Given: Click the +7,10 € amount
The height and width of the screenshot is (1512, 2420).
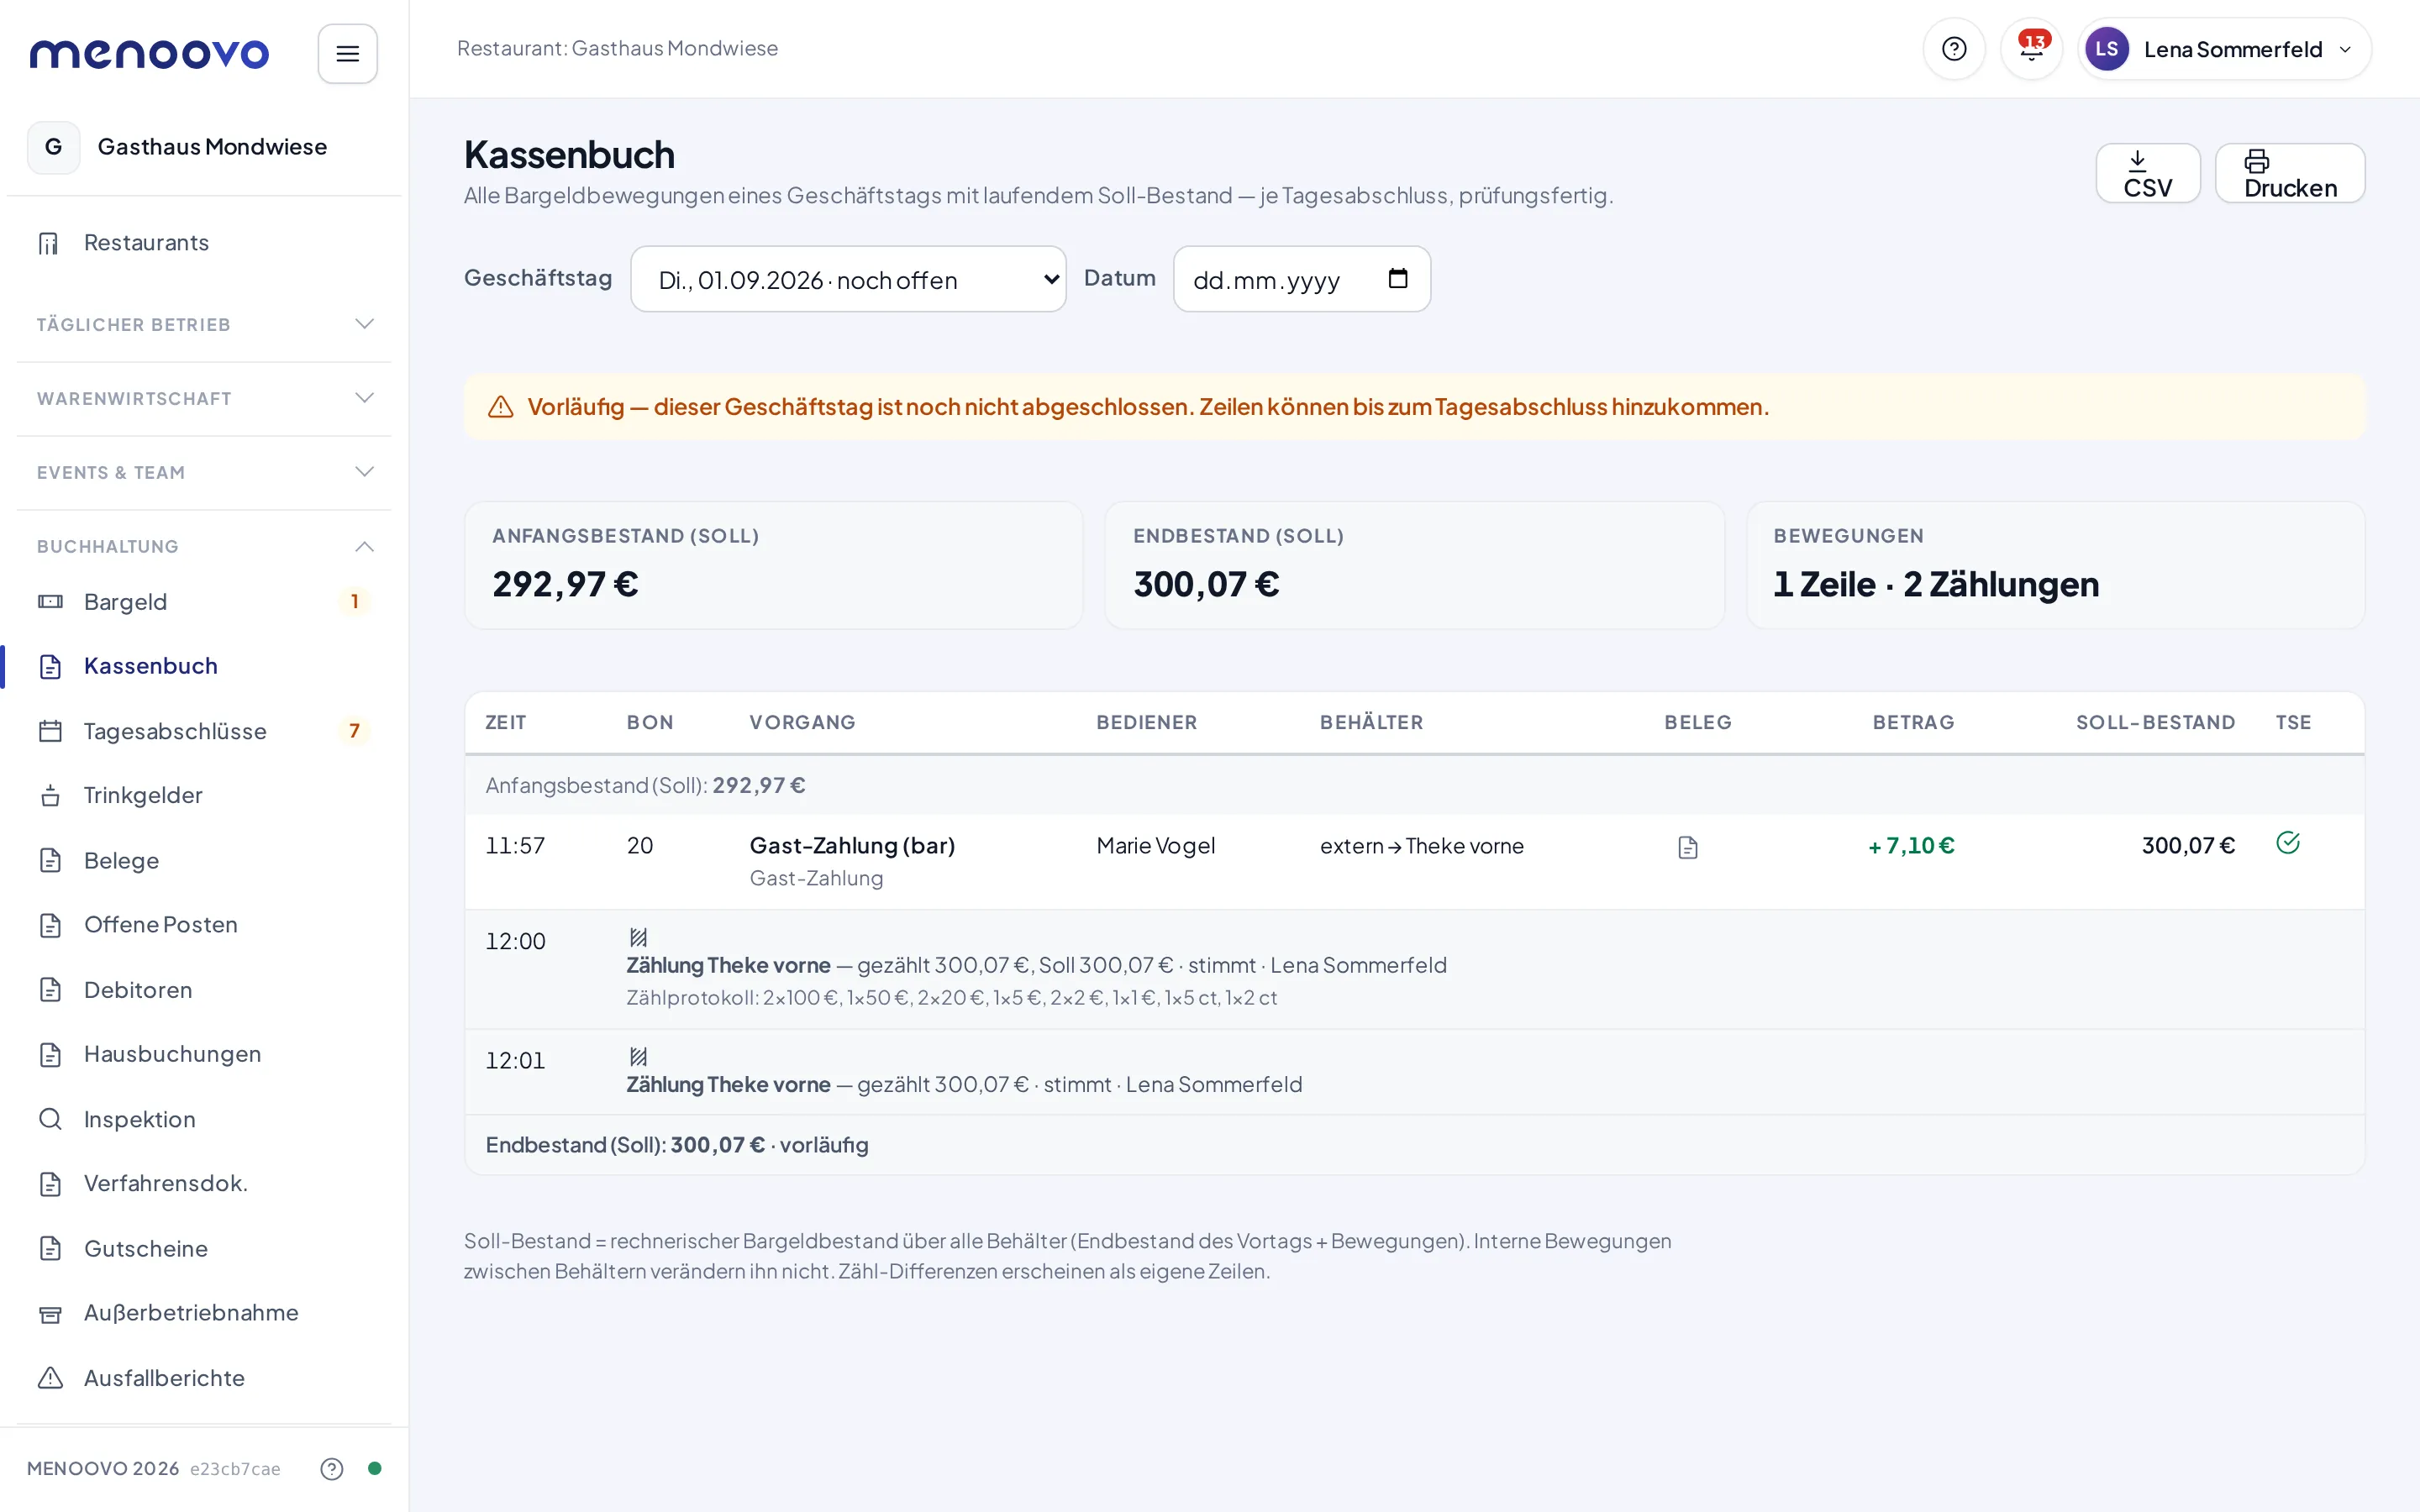Looking at the screenshot, I should coord(1911,846).
